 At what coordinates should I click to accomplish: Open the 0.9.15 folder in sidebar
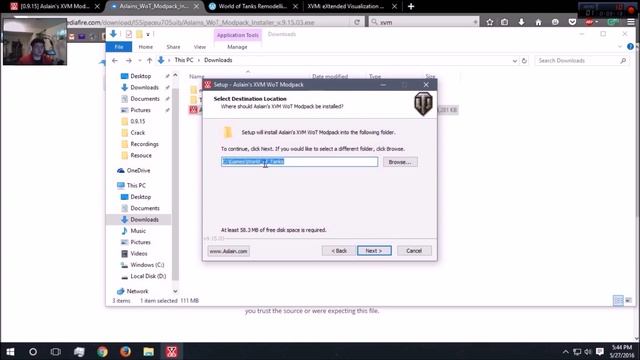click(138, 121)
